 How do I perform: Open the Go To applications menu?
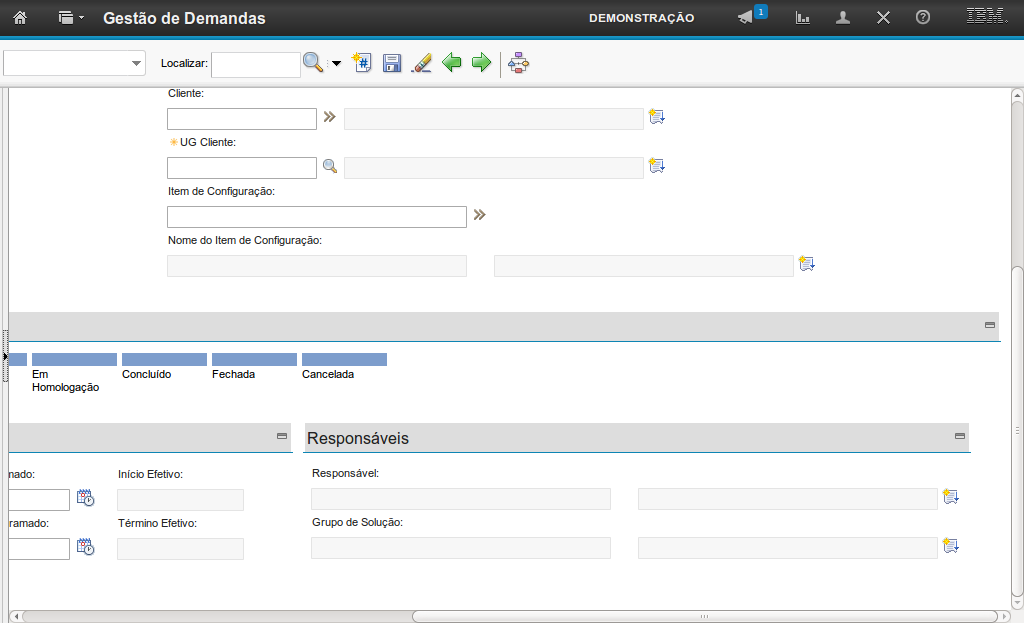click(x=70, y=18)
